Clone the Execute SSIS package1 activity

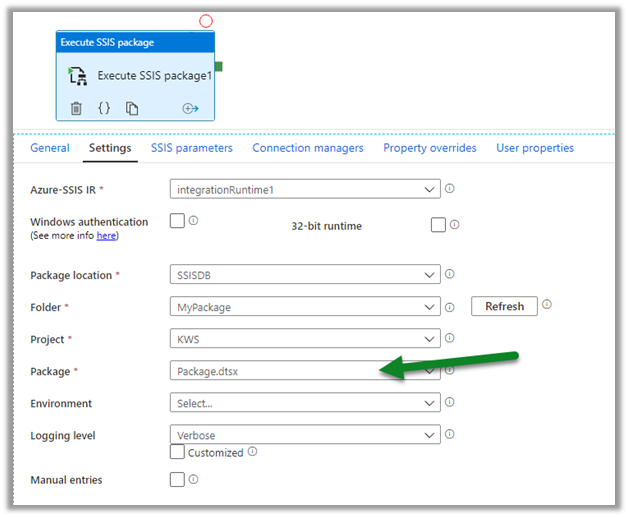point(132,108)
